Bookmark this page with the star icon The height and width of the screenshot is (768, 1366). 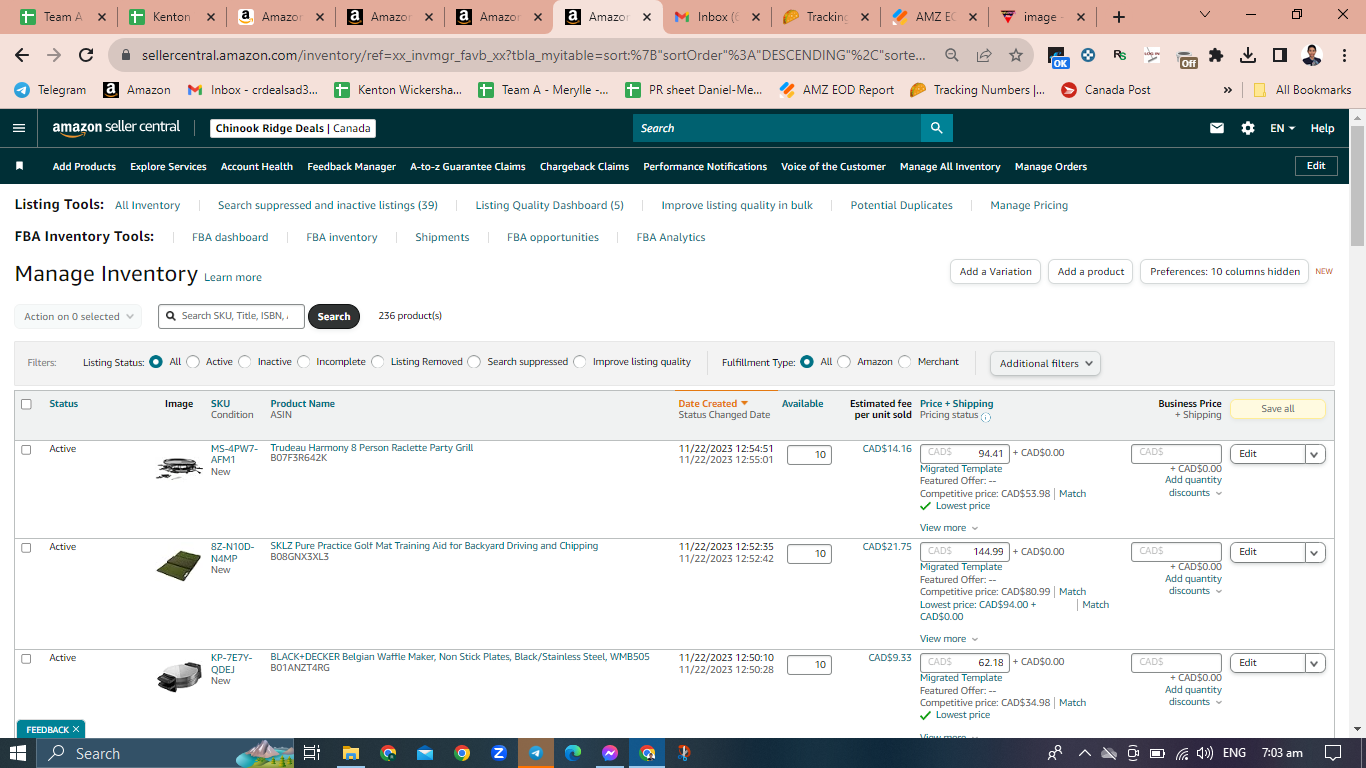point(1015,56)
